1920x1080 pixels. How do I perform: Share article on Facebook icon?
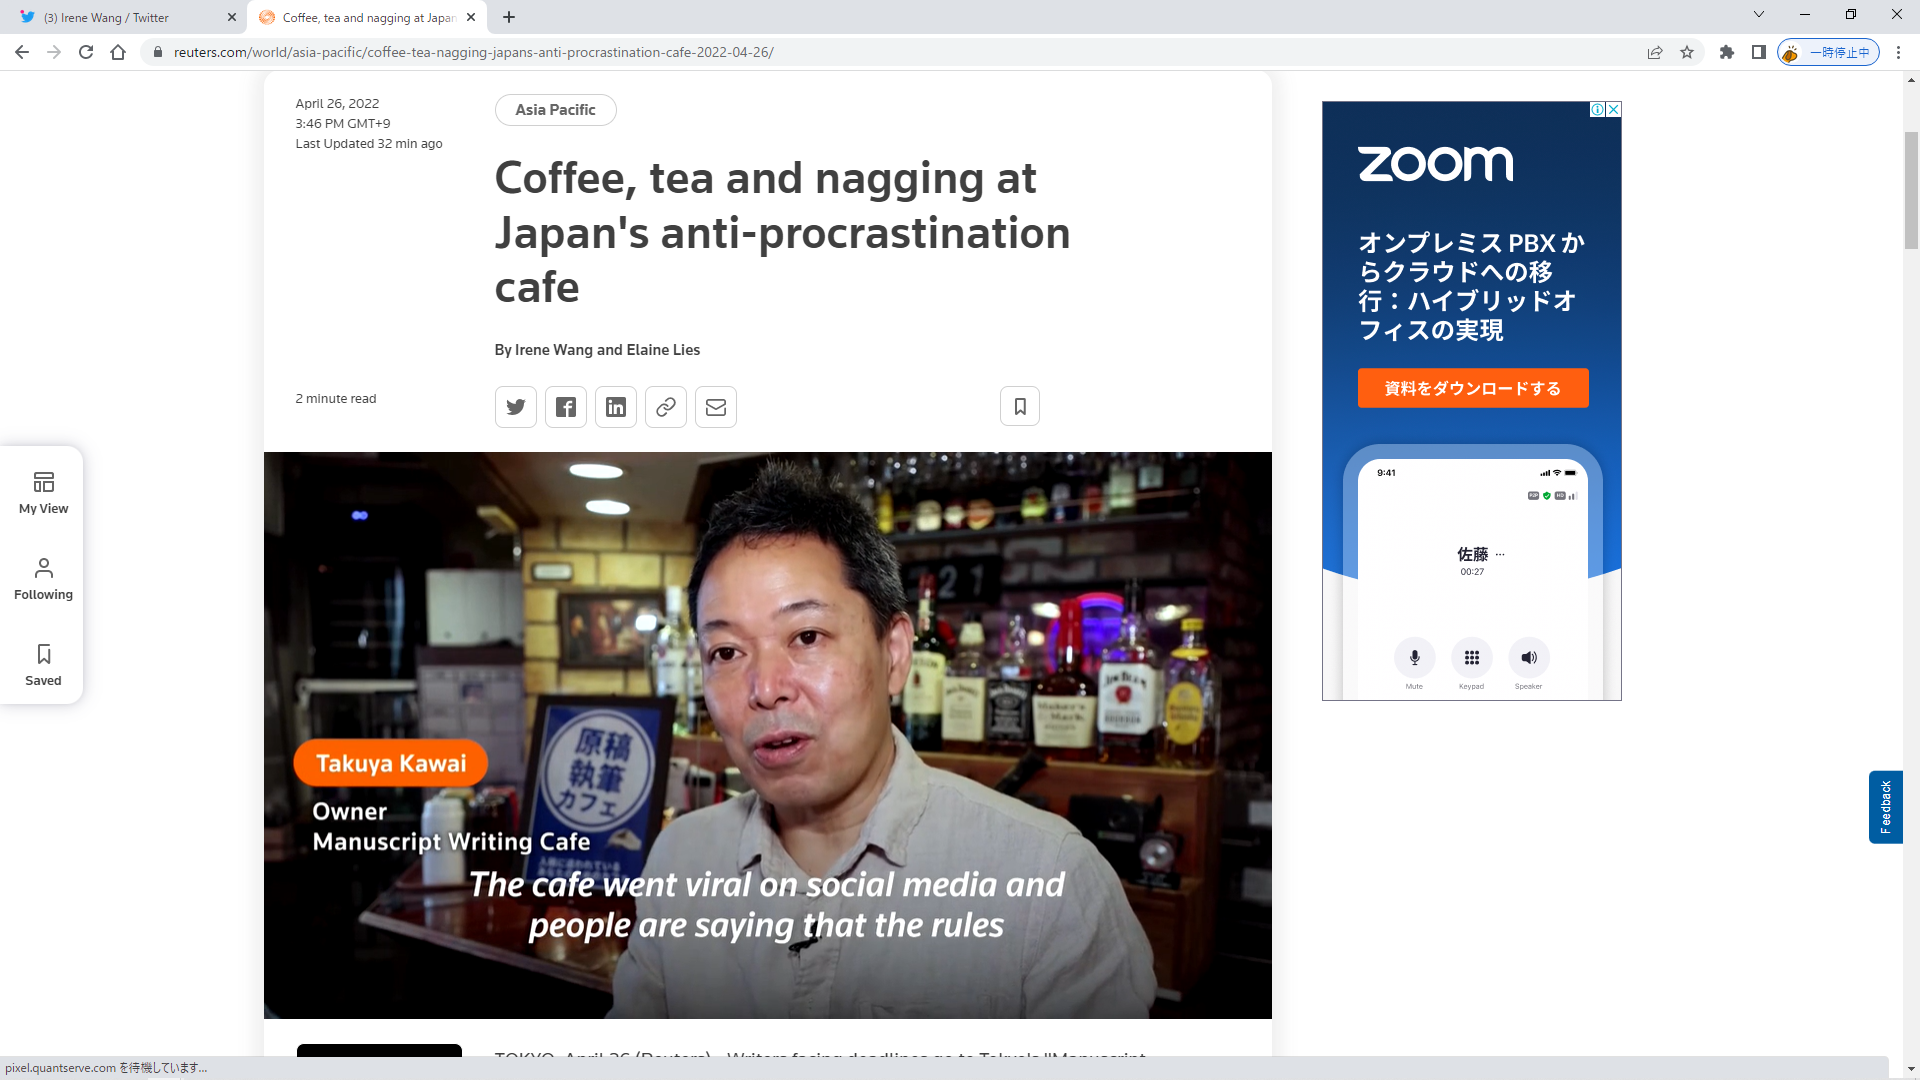coord(566,407)
